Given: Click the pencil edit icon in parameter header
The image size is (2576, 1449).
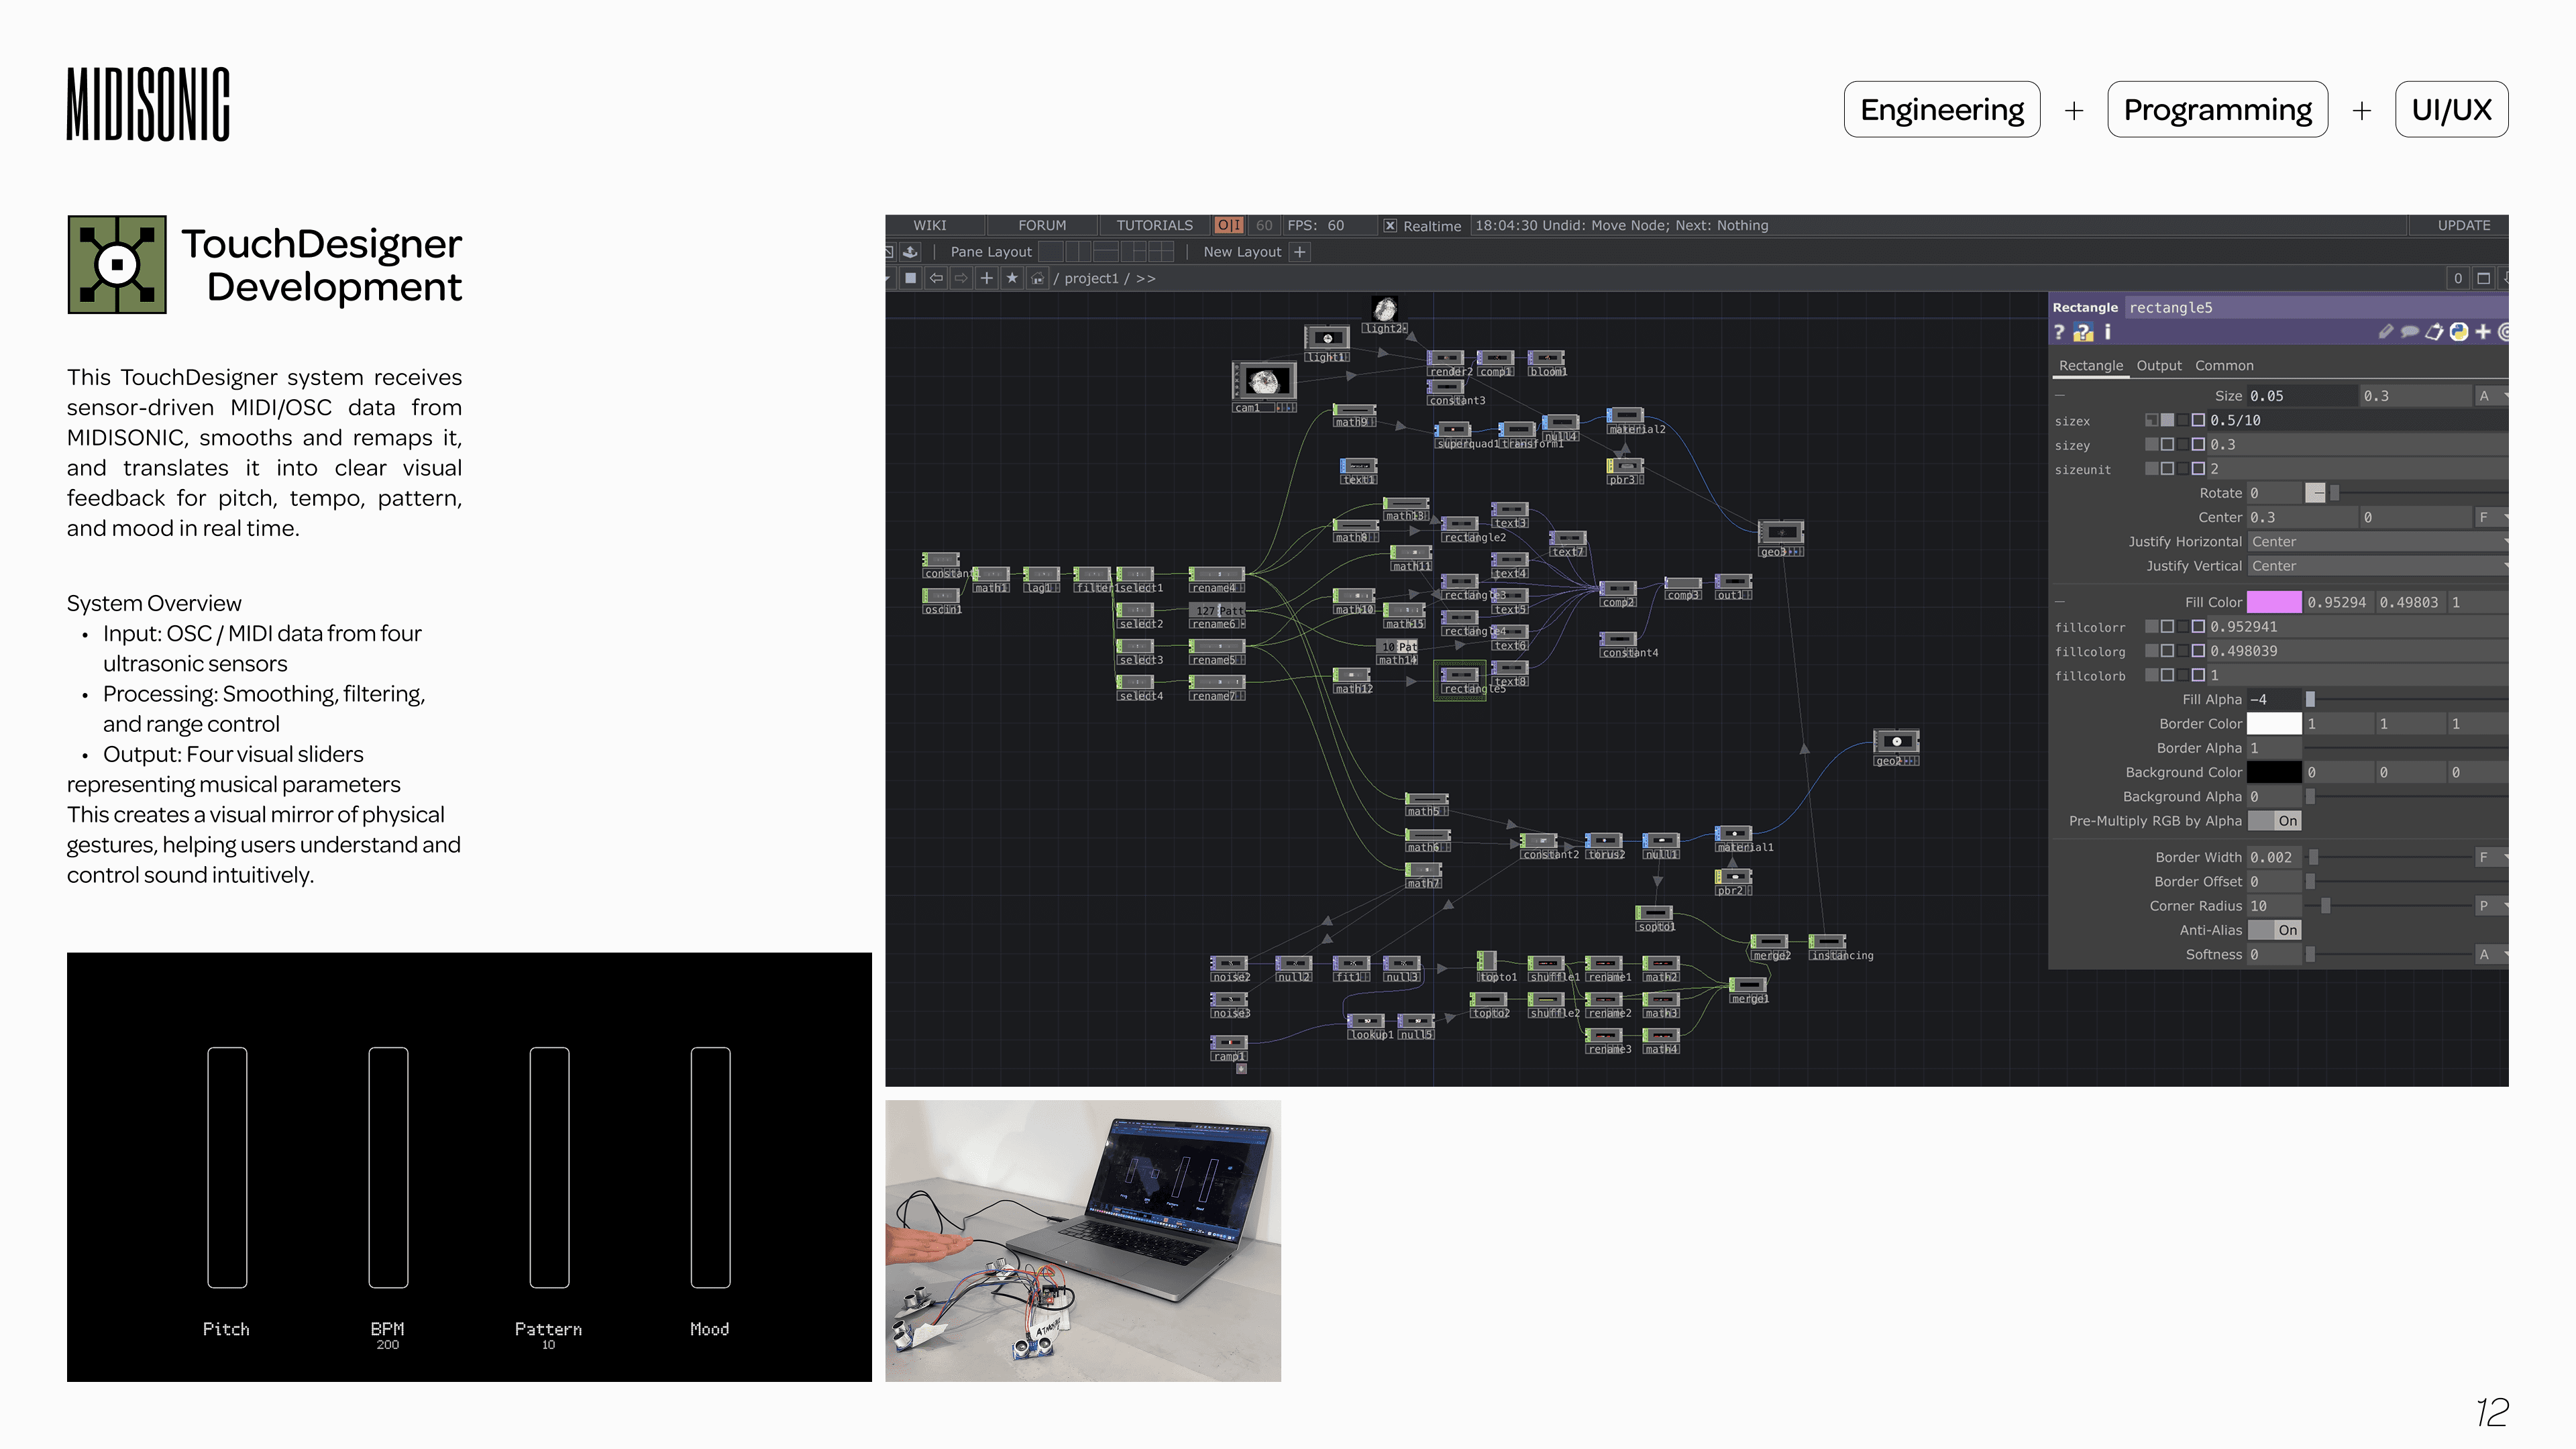Looking at the screenshot, I should click(2386, 332).
